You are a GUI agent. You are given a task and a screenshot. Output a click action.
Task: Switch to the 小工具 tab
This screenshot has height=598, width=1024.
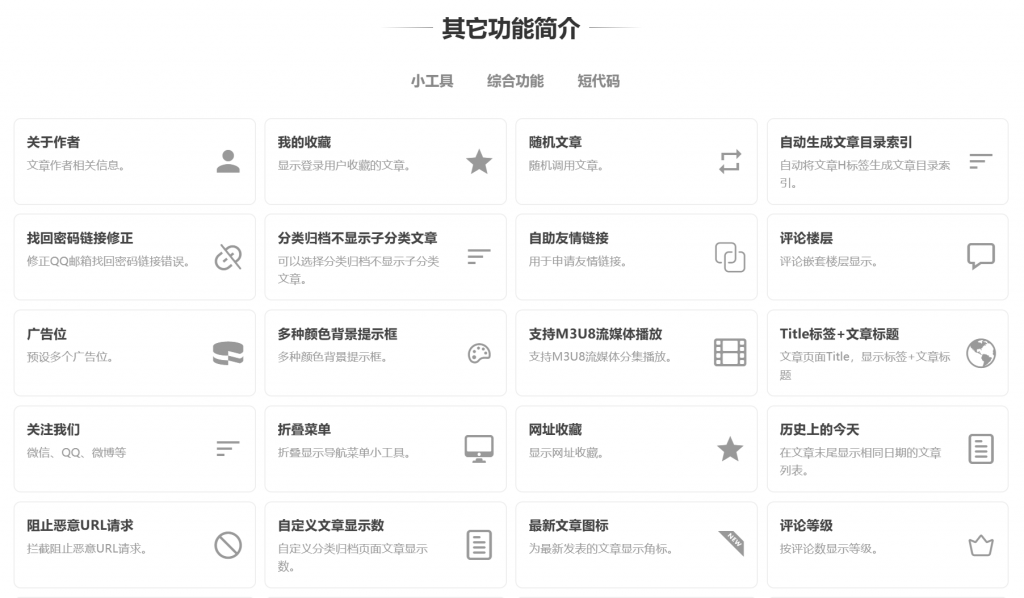point(432,81)
